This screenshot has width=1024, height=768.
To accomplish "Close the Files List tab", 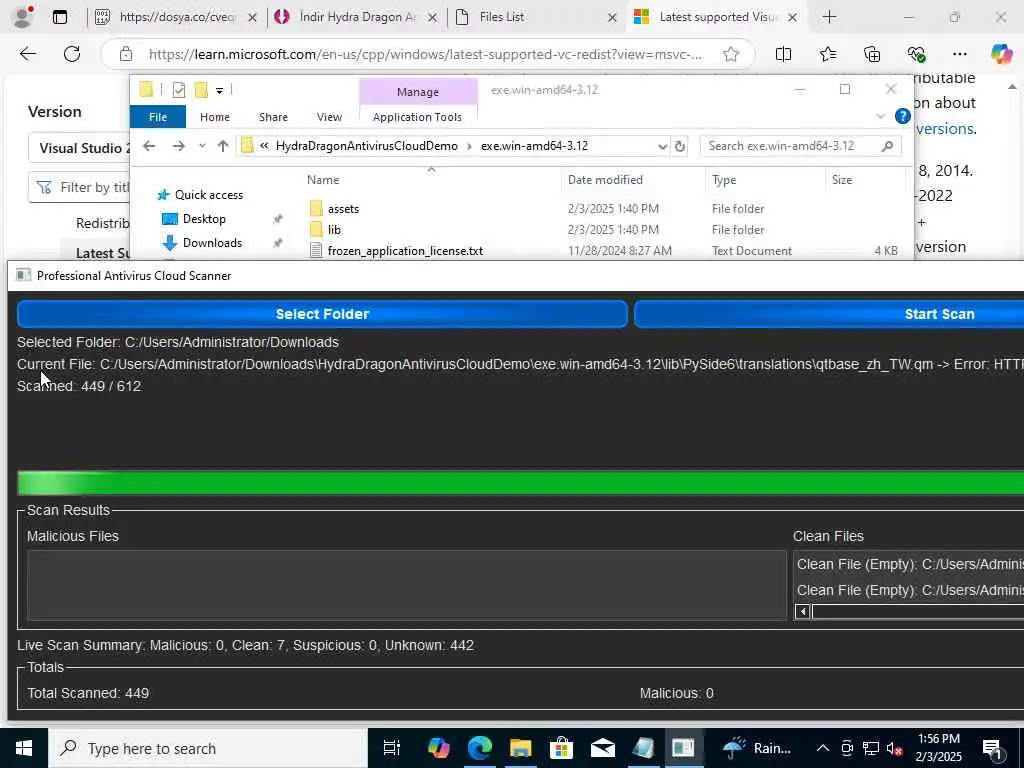I will pos(612,18).
